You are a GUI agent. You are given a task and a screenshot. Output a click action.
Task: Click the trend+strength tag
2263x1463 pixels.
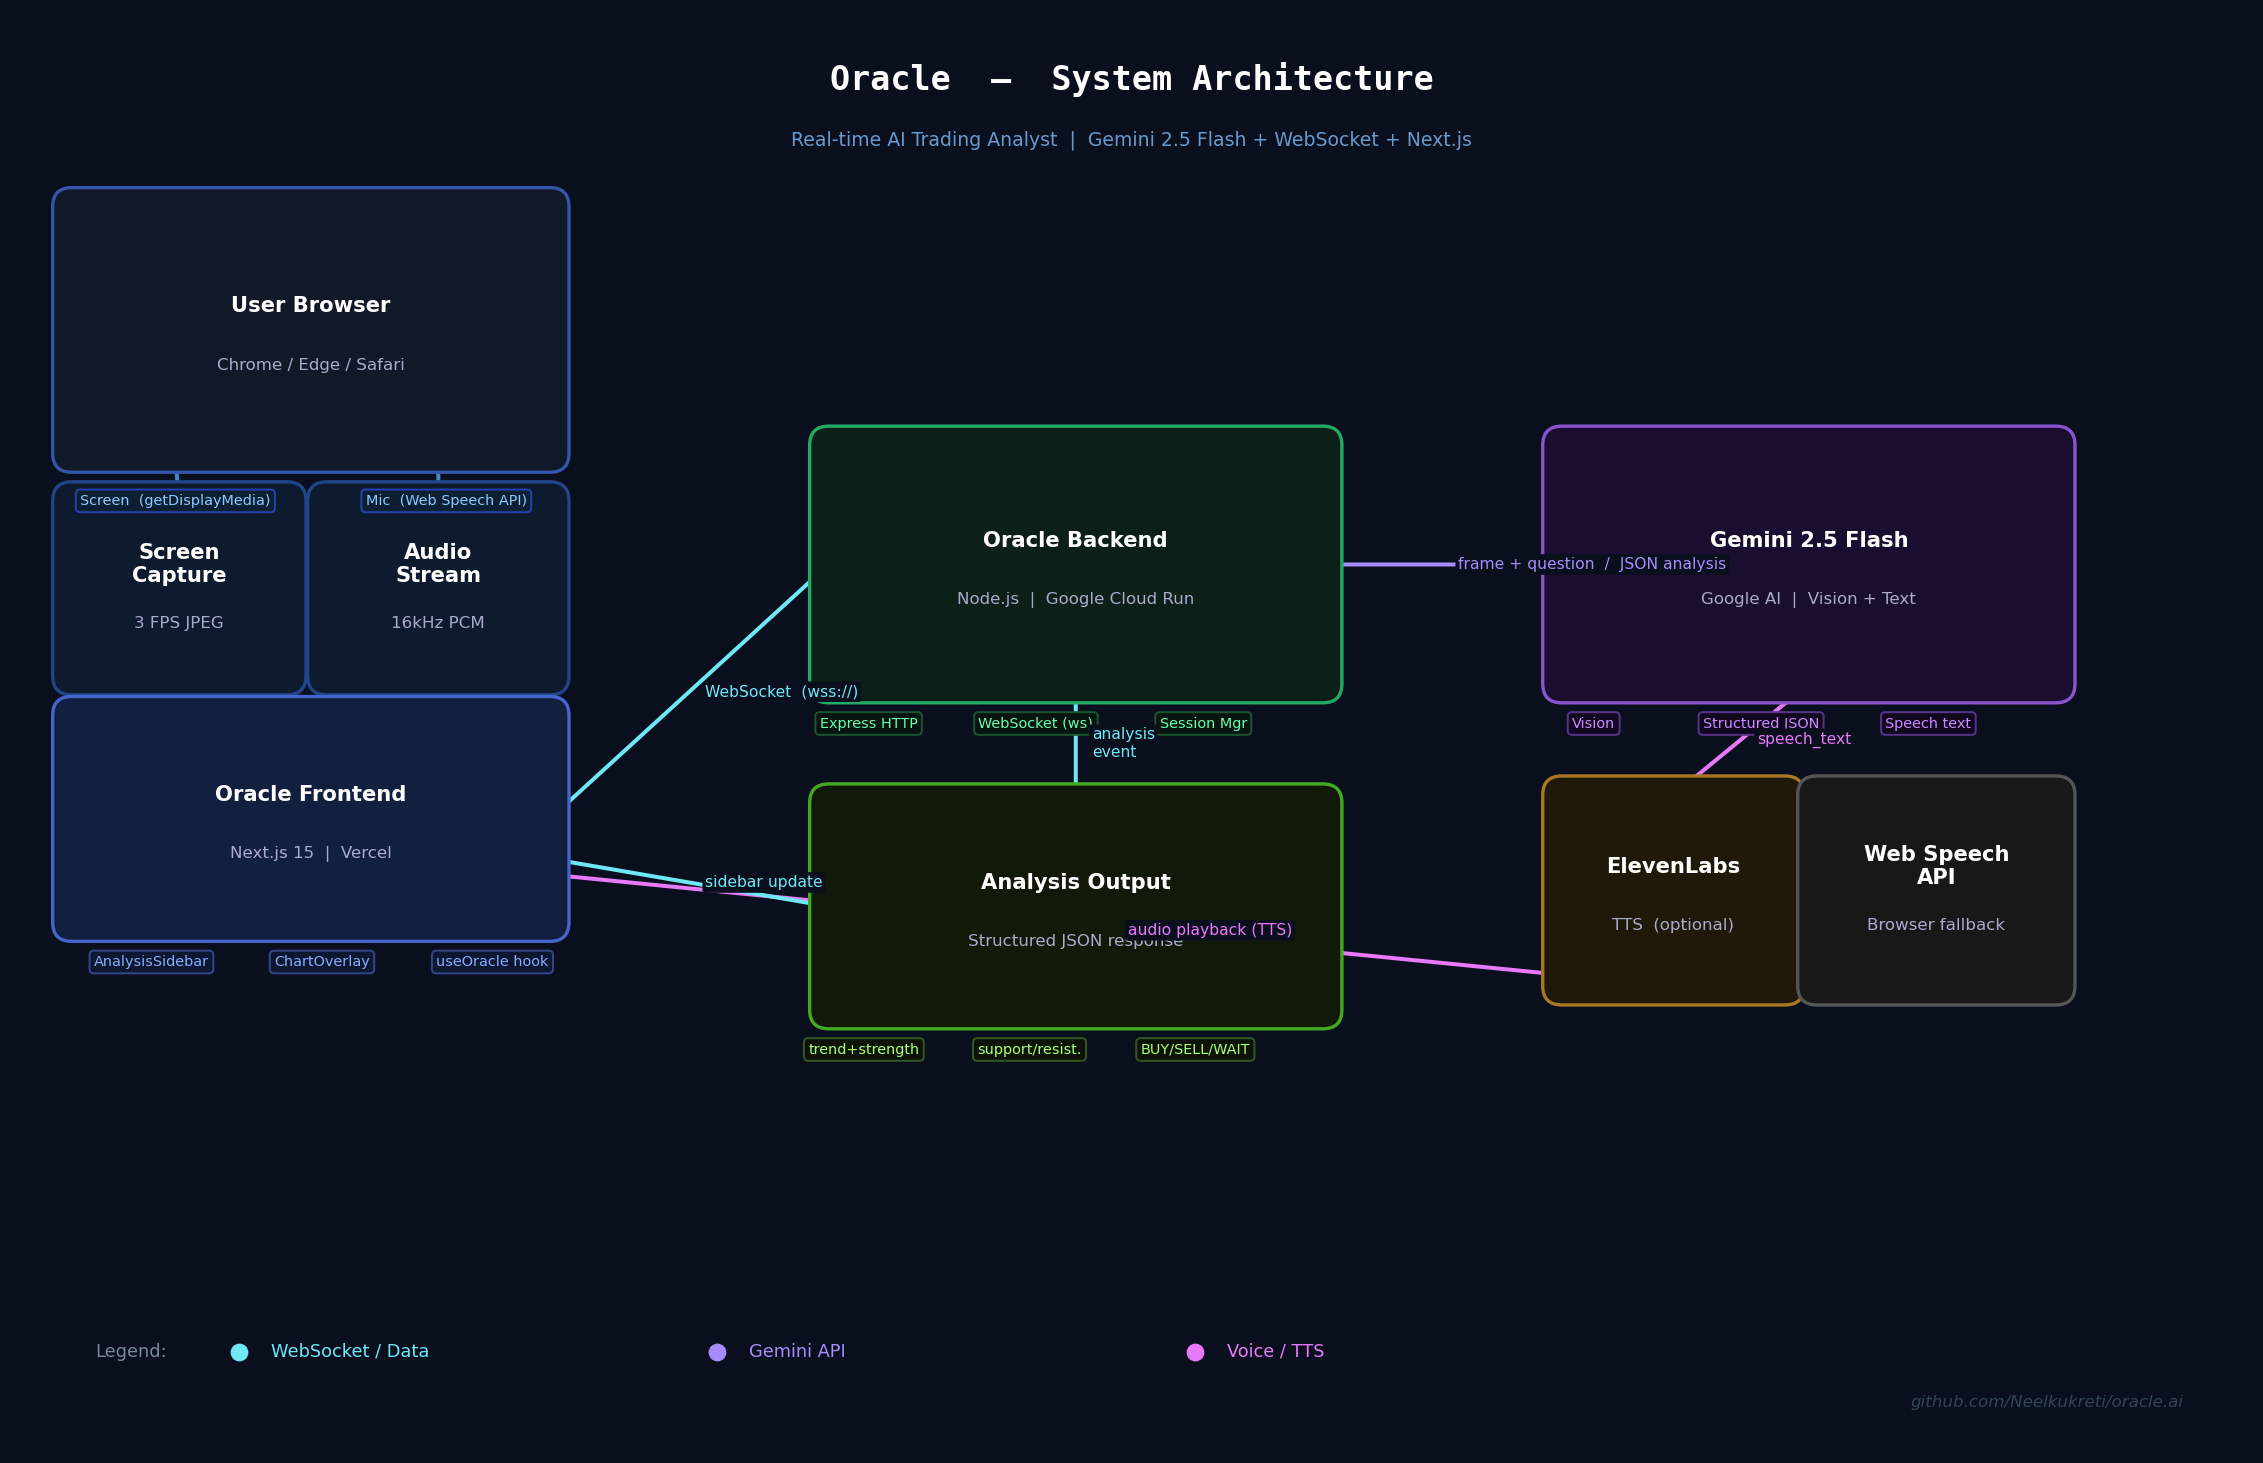864,1049
